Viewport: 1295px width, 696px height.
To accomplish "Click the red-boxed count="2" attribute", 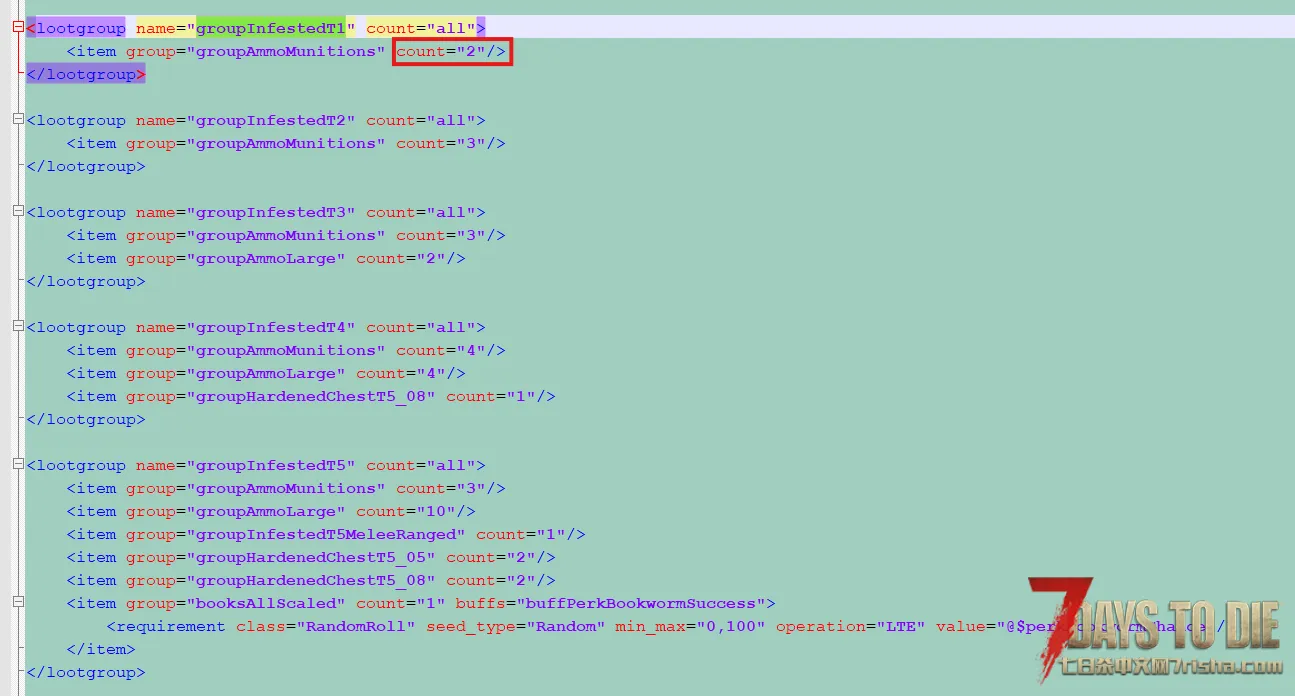I will [x=452, y=51].
